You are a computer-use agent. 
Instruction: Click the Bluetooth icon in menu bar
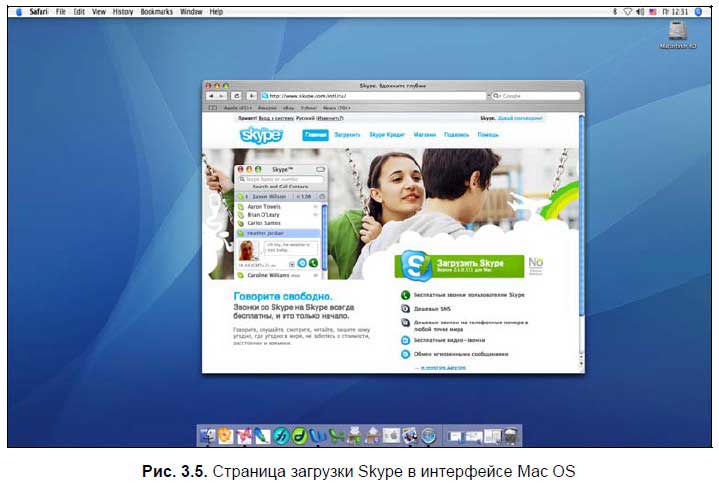click(x=615, y=11)
